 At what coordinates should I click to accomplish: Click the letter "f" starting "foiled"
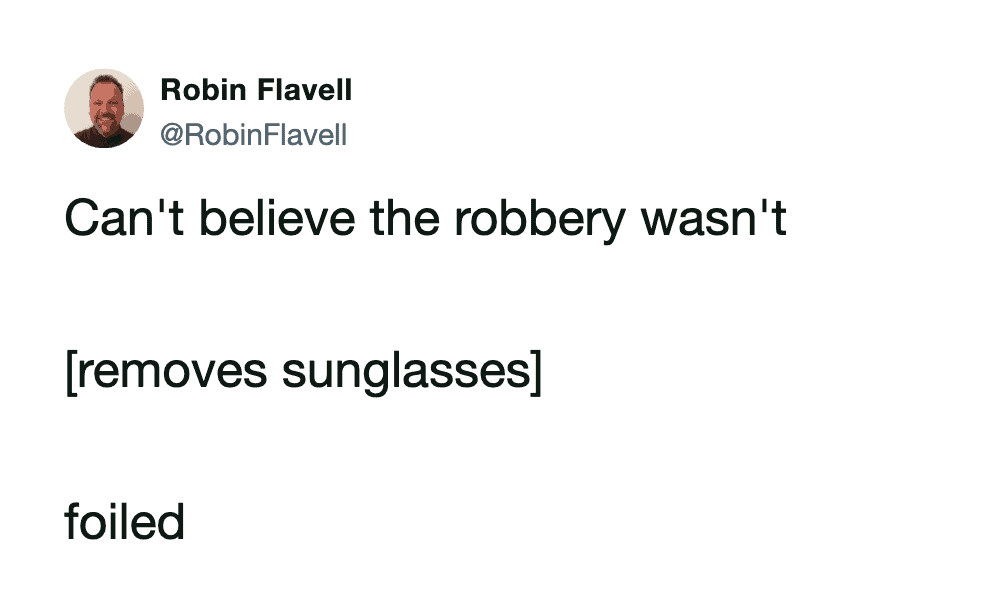click(x=72, y=522)
